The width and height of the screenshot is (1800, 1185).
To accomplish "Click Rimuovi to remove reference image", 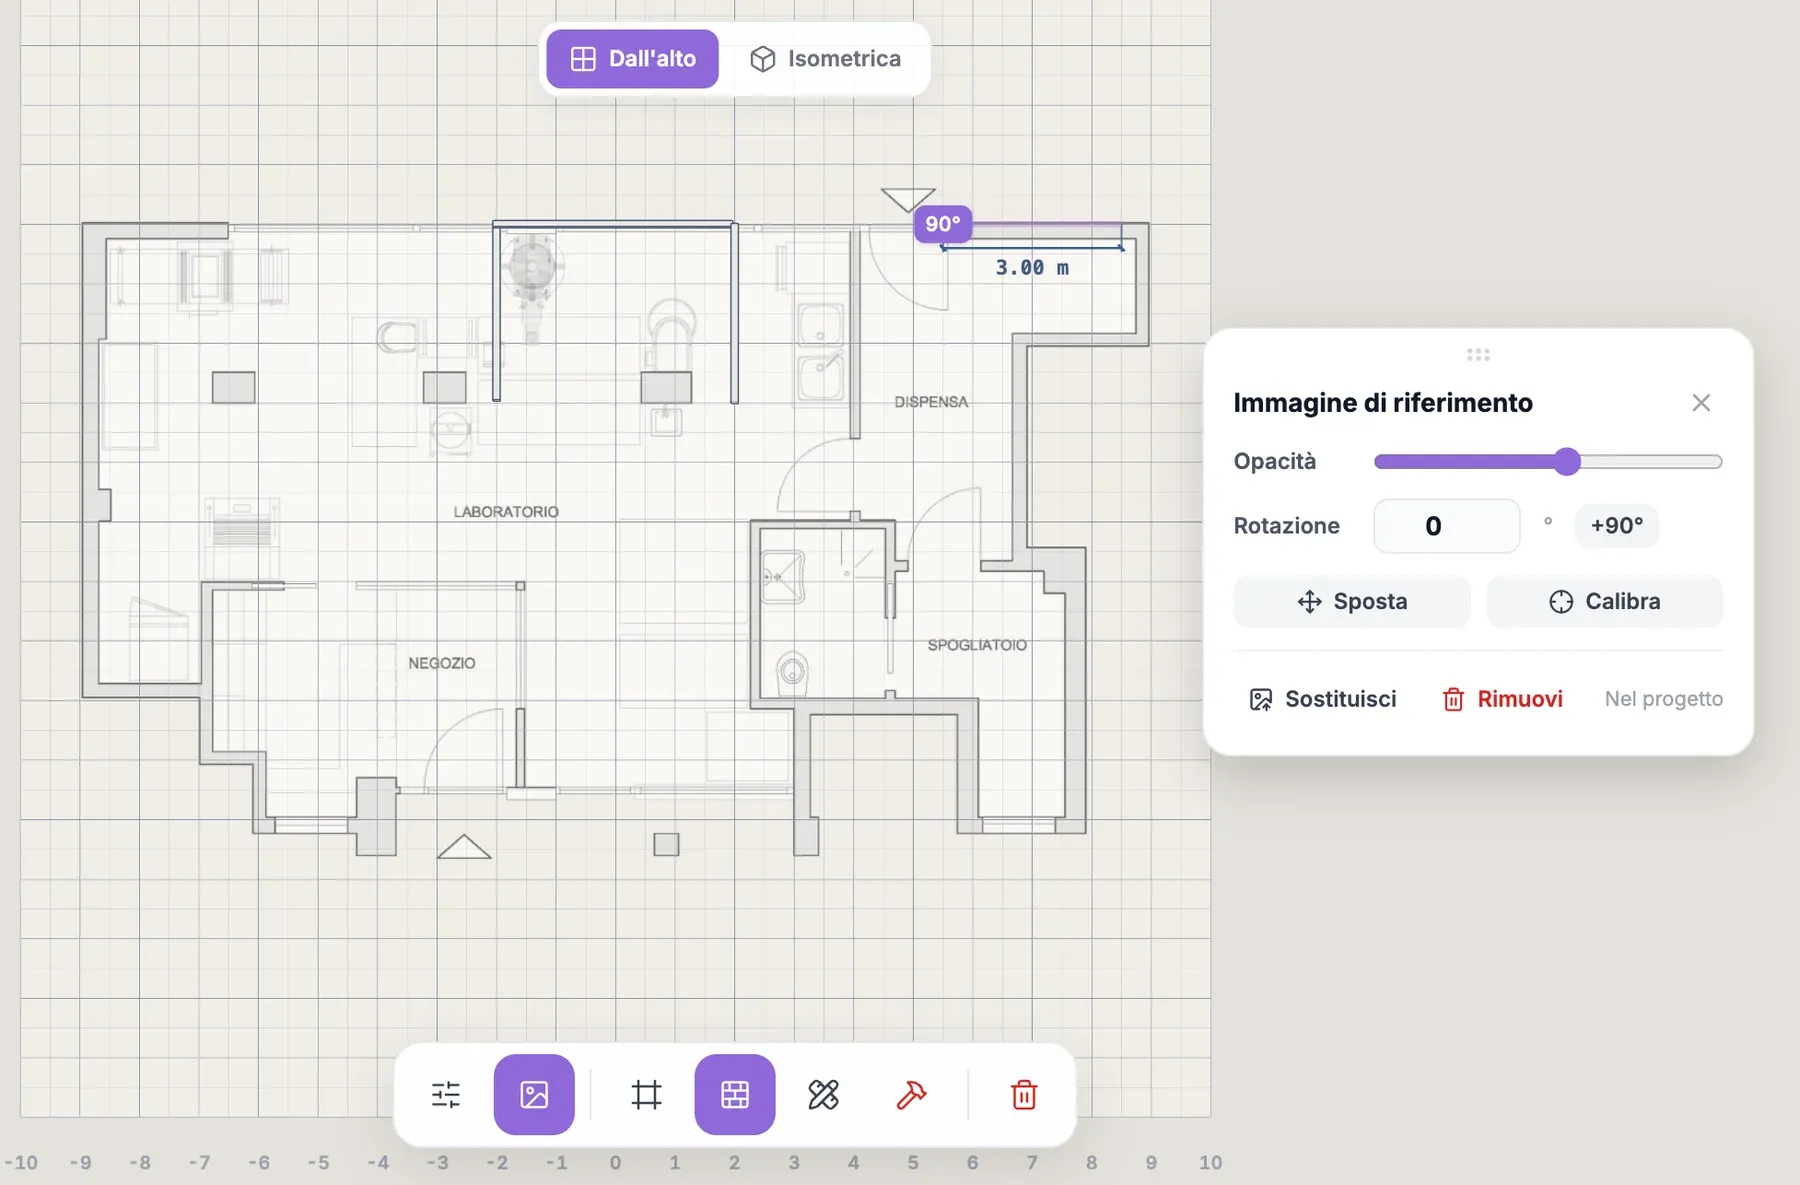I will pyautogui.click(x=1502, y=699).
